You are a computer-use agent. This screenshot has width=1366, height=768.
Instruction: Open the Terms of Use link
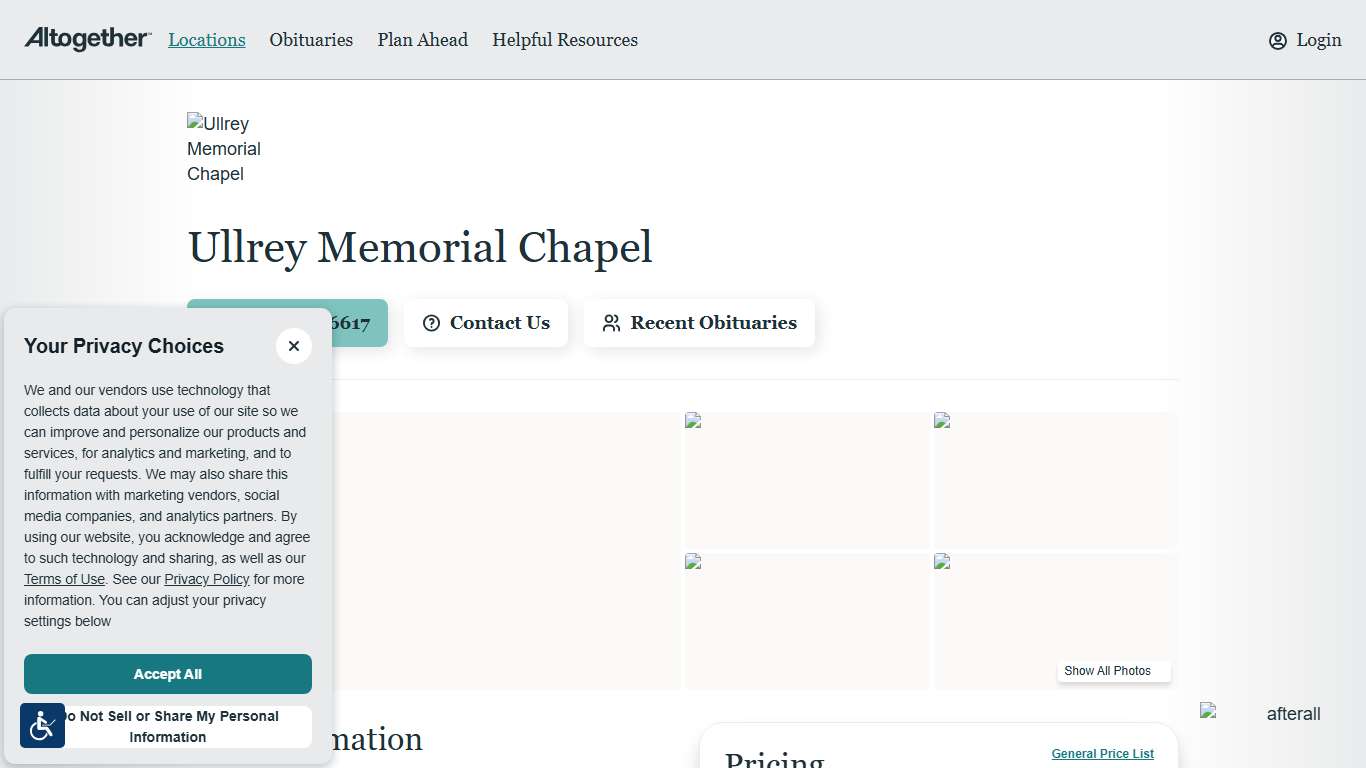64,579
